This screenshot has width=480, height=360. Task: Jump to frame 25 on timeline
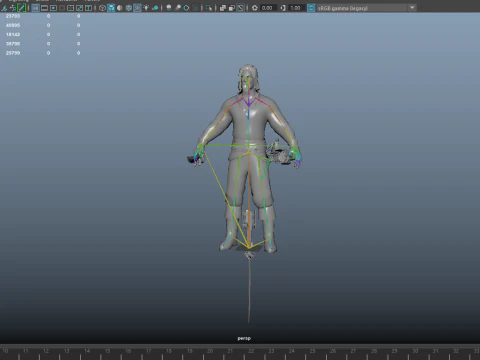(x=312, y=351)
